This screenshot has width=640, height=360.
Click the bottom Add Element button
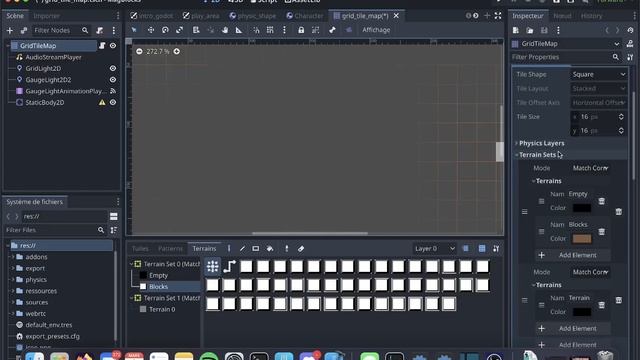coord(573,345)
